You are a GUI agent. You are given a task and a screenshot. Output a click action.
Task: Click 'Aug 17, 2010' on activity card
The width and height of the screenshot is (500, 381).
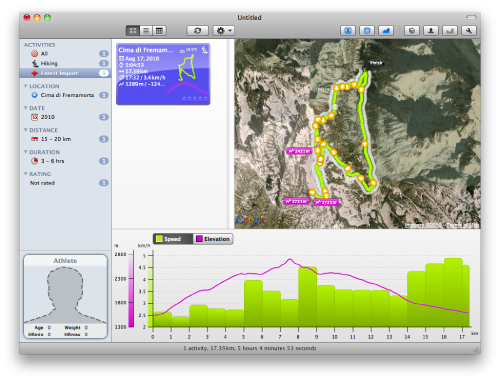coord(142,59)
